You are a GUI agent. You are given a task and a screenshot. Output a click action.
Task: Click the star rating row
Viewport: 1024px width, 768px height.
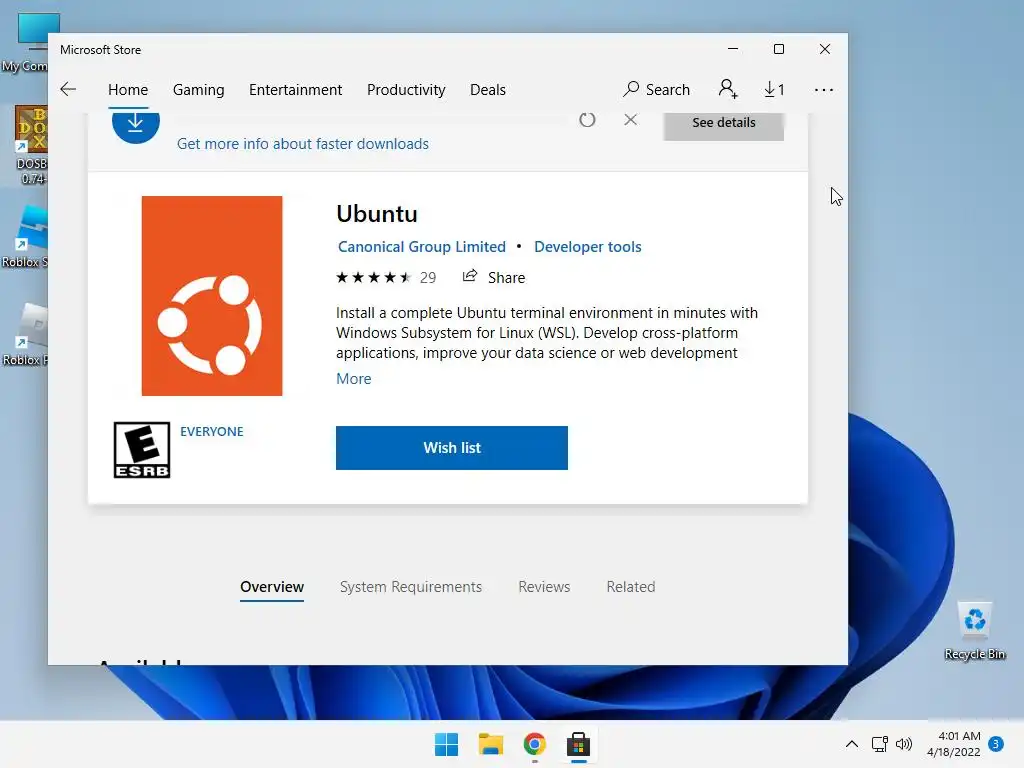click(374, 278)
